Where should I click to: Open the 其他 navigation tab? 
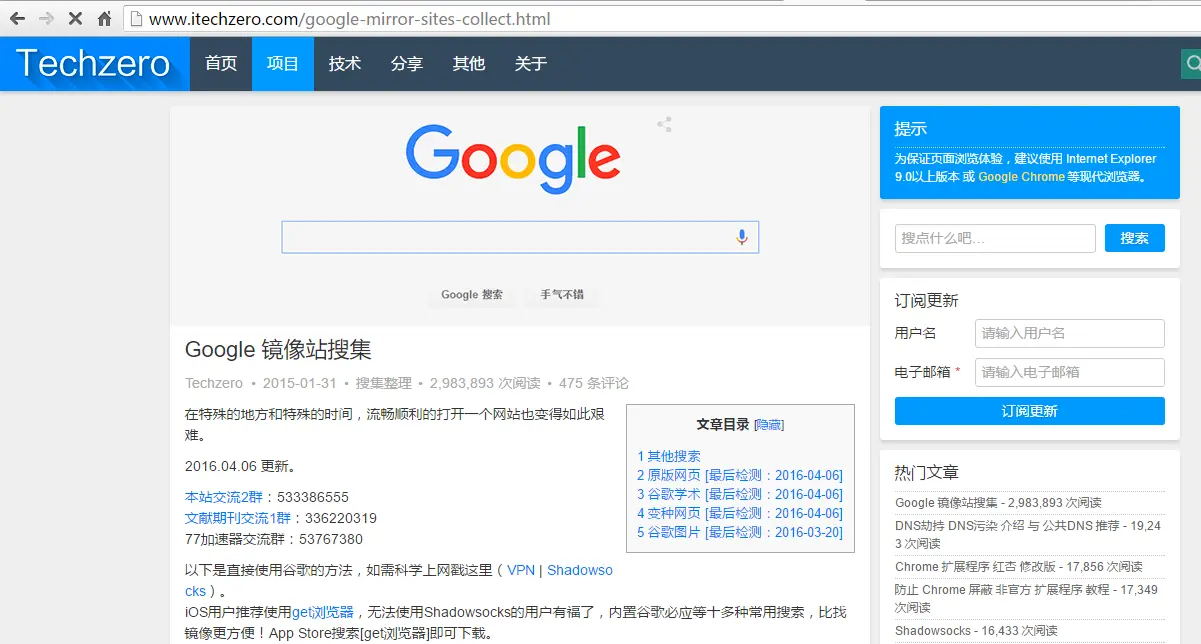[469, 64]
